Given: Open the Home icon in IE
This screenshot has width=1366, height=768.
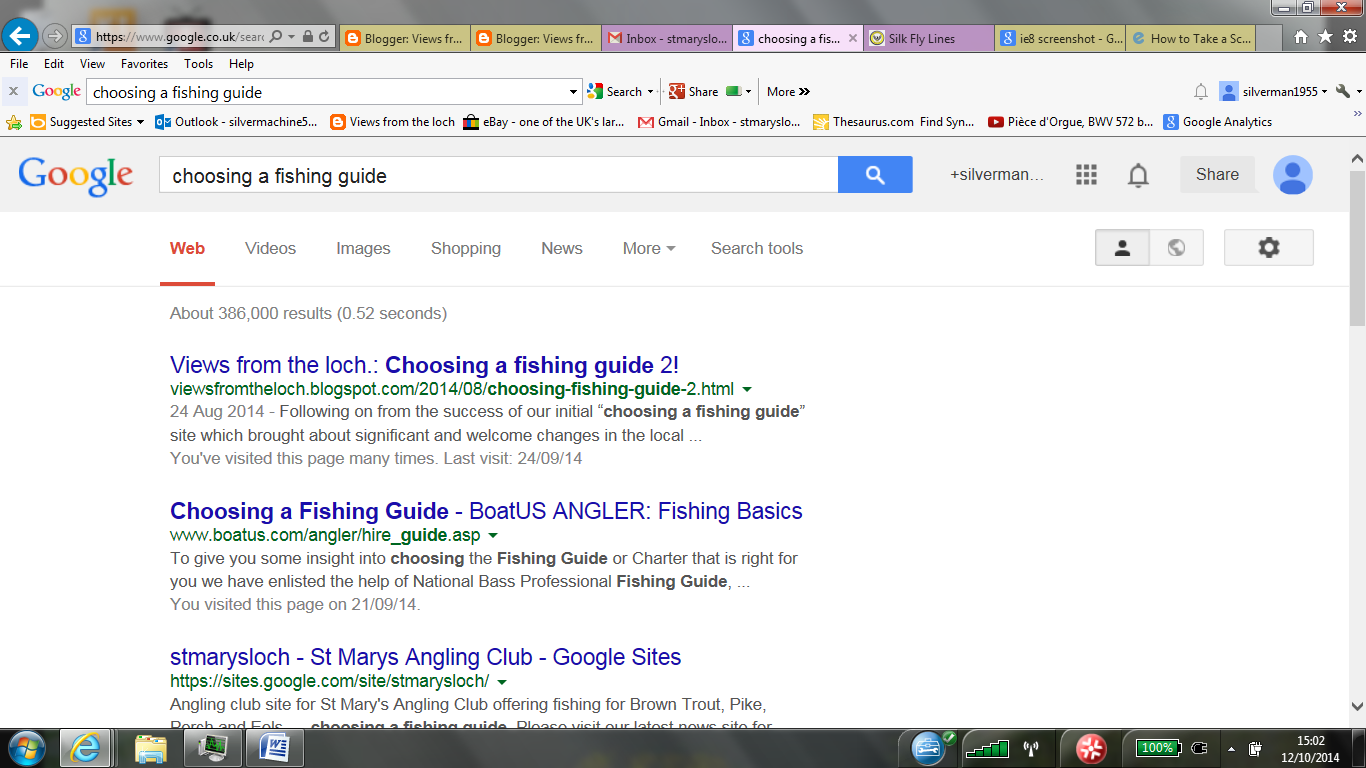Looking at the screenshot, I should (x=1300, y=37).
